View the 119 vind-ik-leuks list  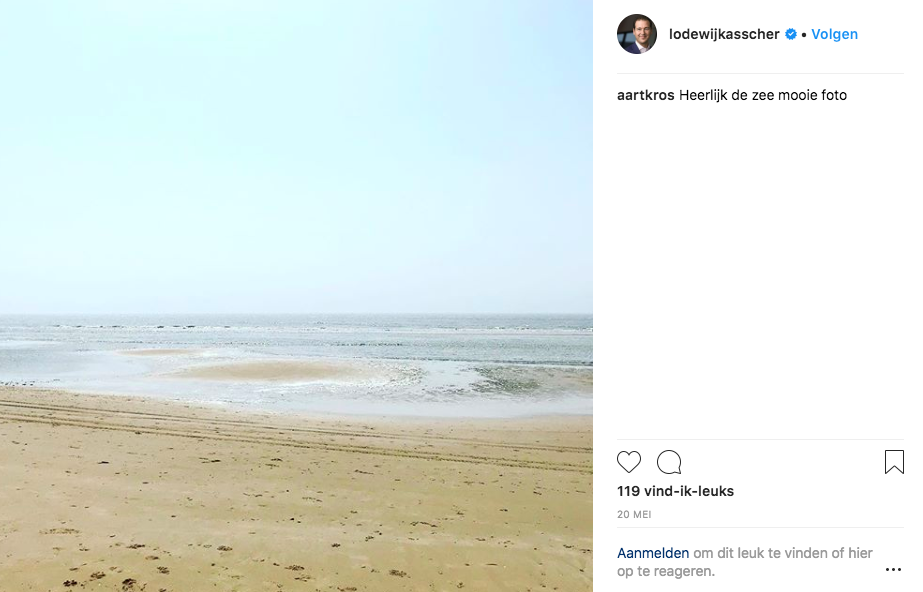675,491
